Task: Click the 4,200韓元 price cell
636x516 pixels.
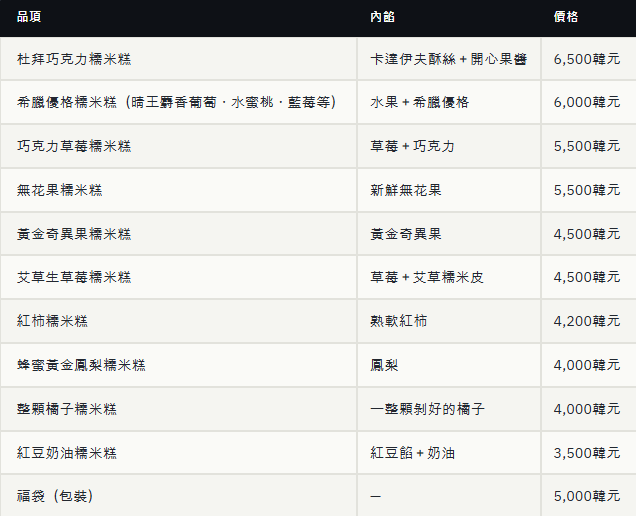Action: point(589,321)
